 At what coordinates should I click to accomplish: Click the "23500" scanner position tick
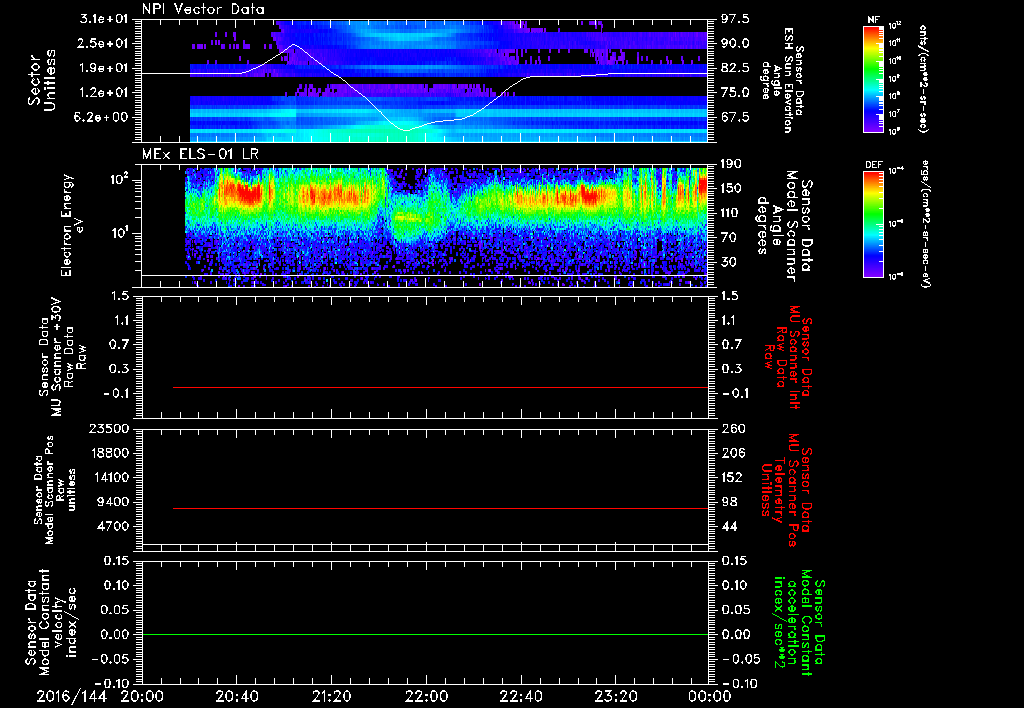pyautogui.click(x=108, y=429)
